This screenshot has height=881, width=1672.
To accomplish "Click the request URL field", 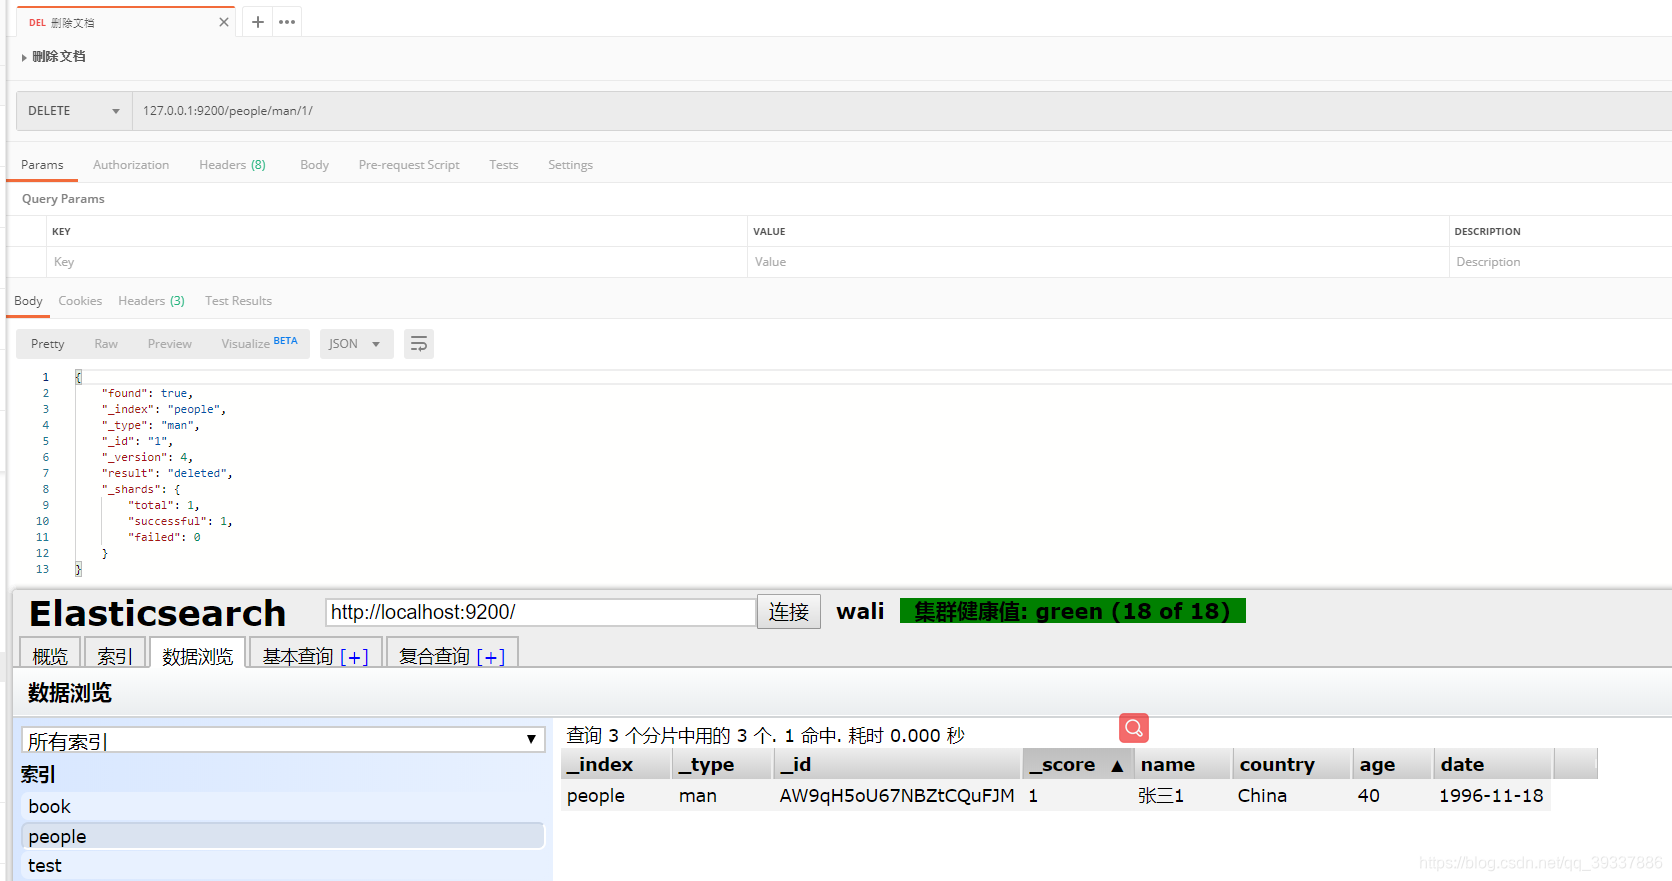I will point(900,111).
